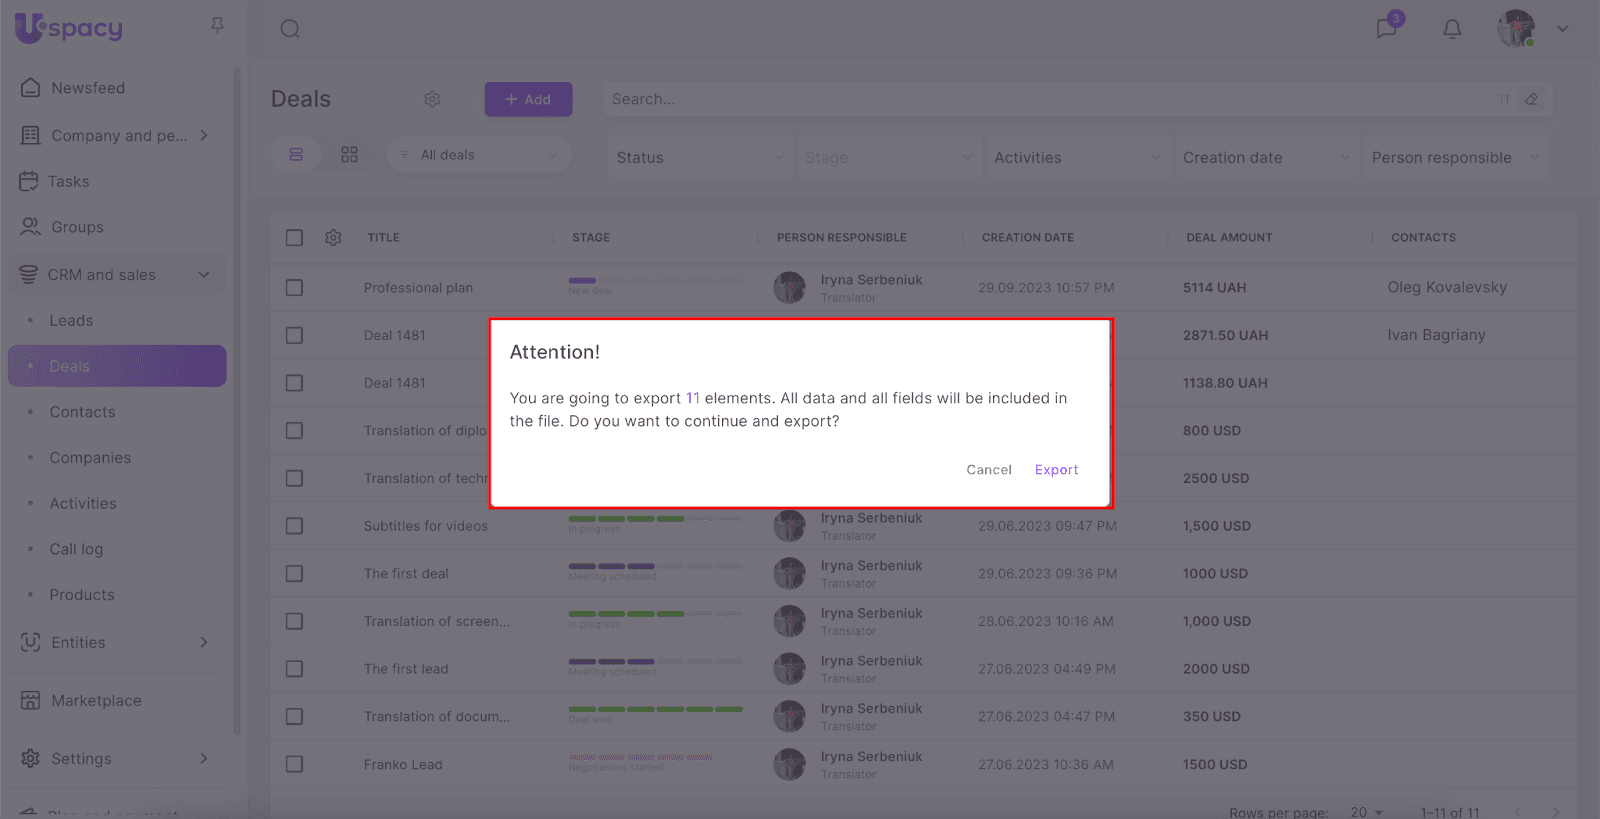1600x819 pixels.
Task: Tick the select-all checkbox in header
Action: pyautogui.click(x=294, y=238)
